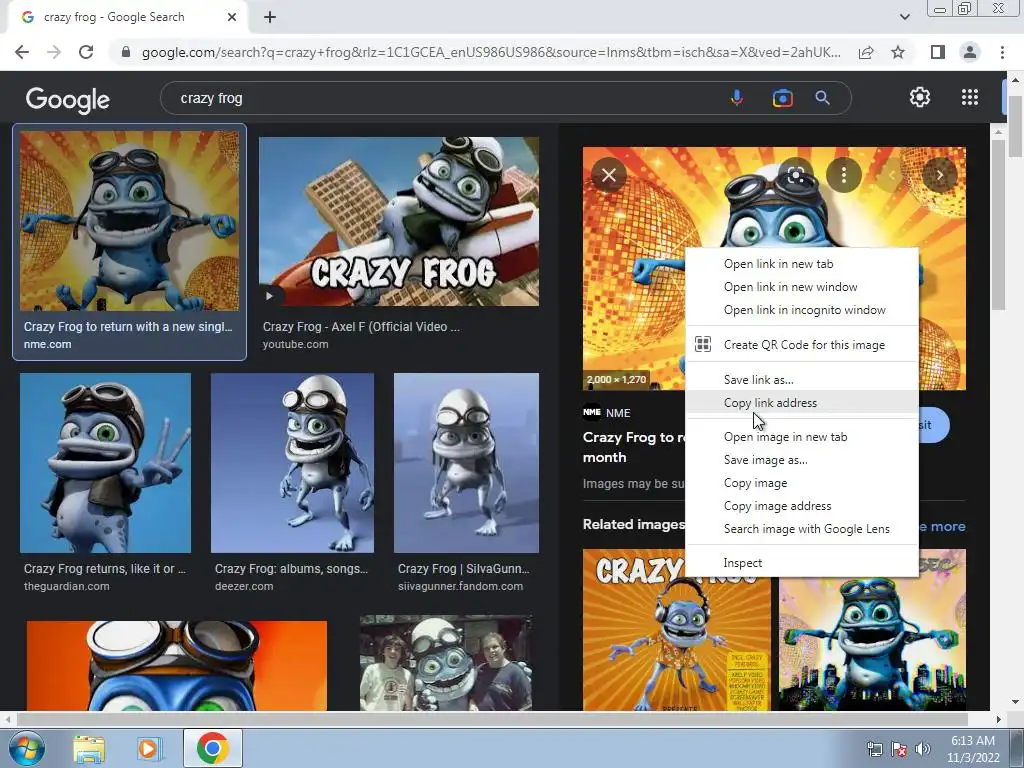Go to previous preview image

pyautogui.click(x=891, y=175)
